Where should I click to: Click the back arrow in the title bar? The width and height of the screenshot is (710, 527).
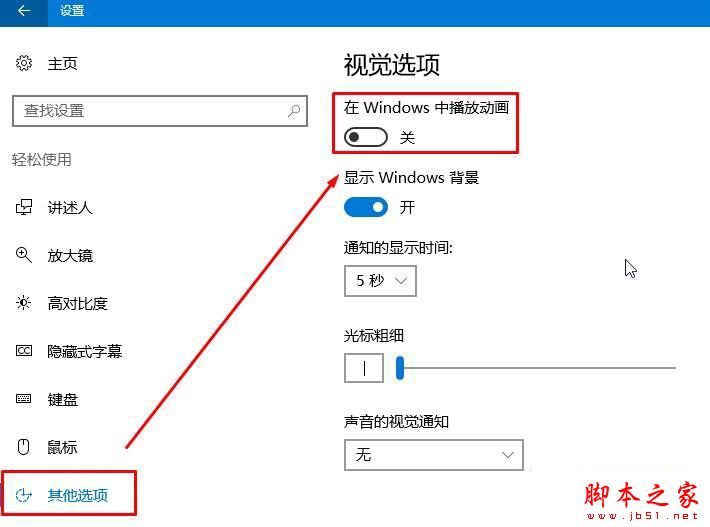pos(24,10)
